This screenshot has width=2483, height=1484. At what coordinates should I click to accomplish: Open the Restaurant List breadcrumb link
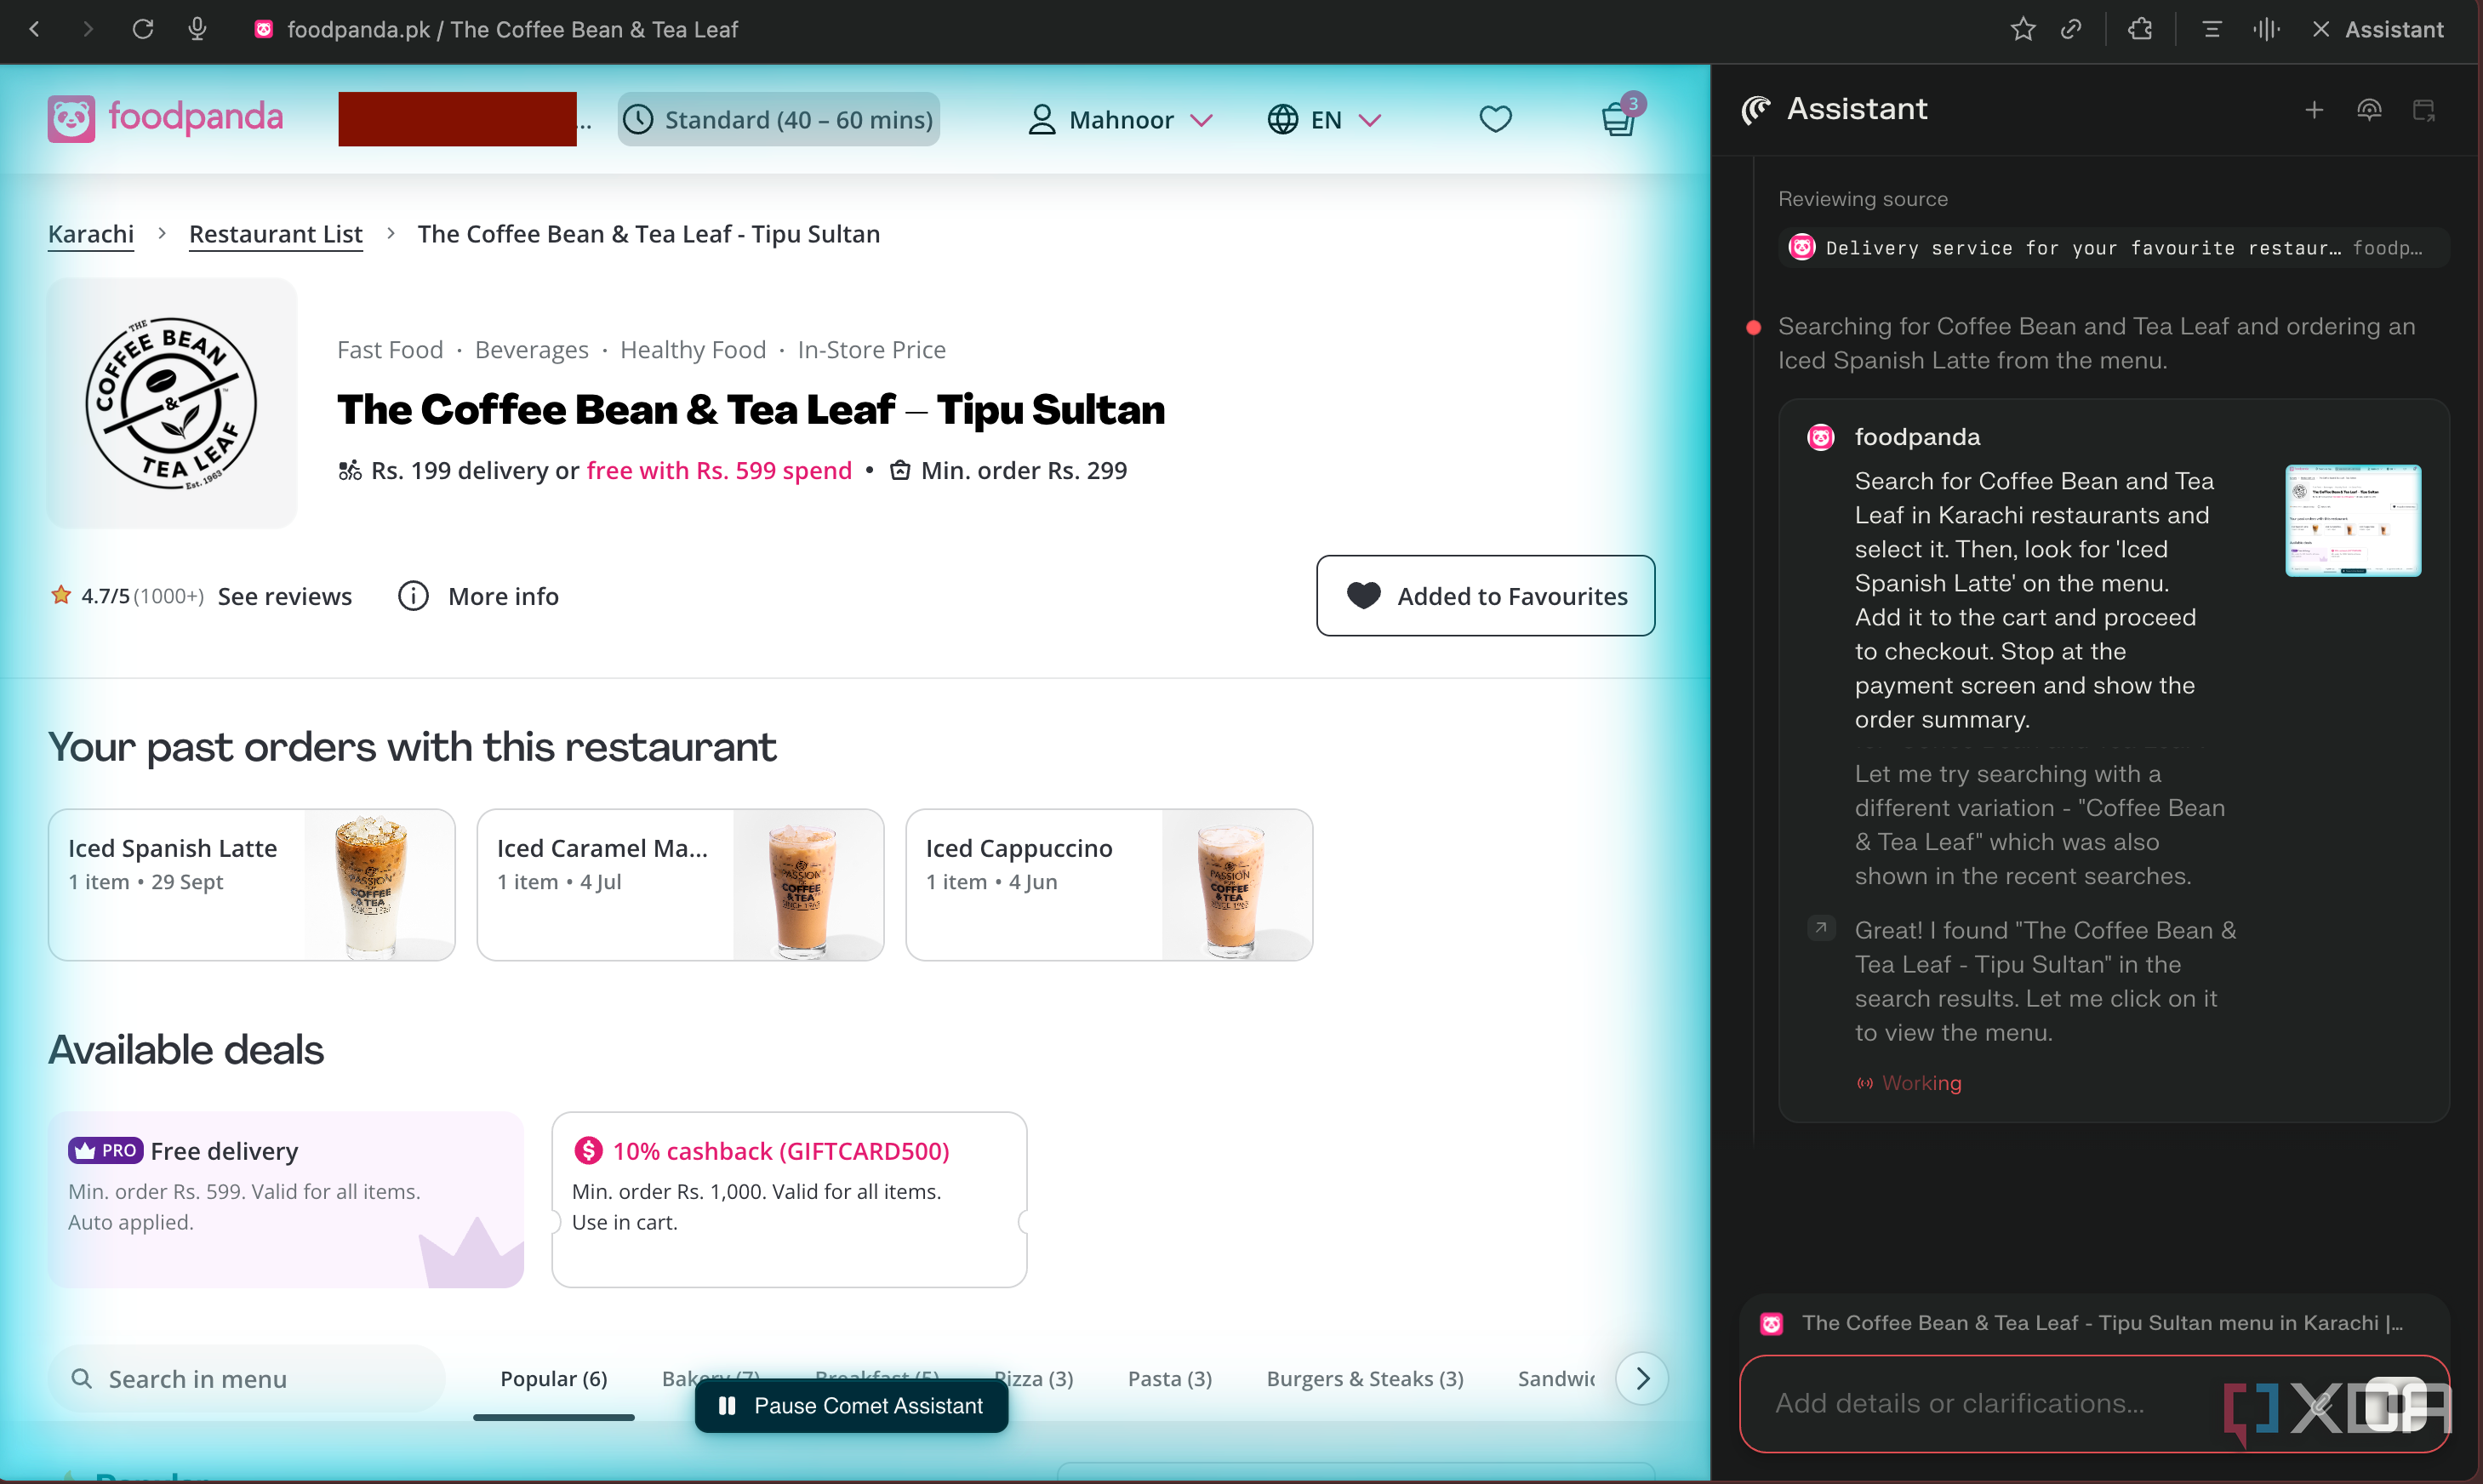275,234
